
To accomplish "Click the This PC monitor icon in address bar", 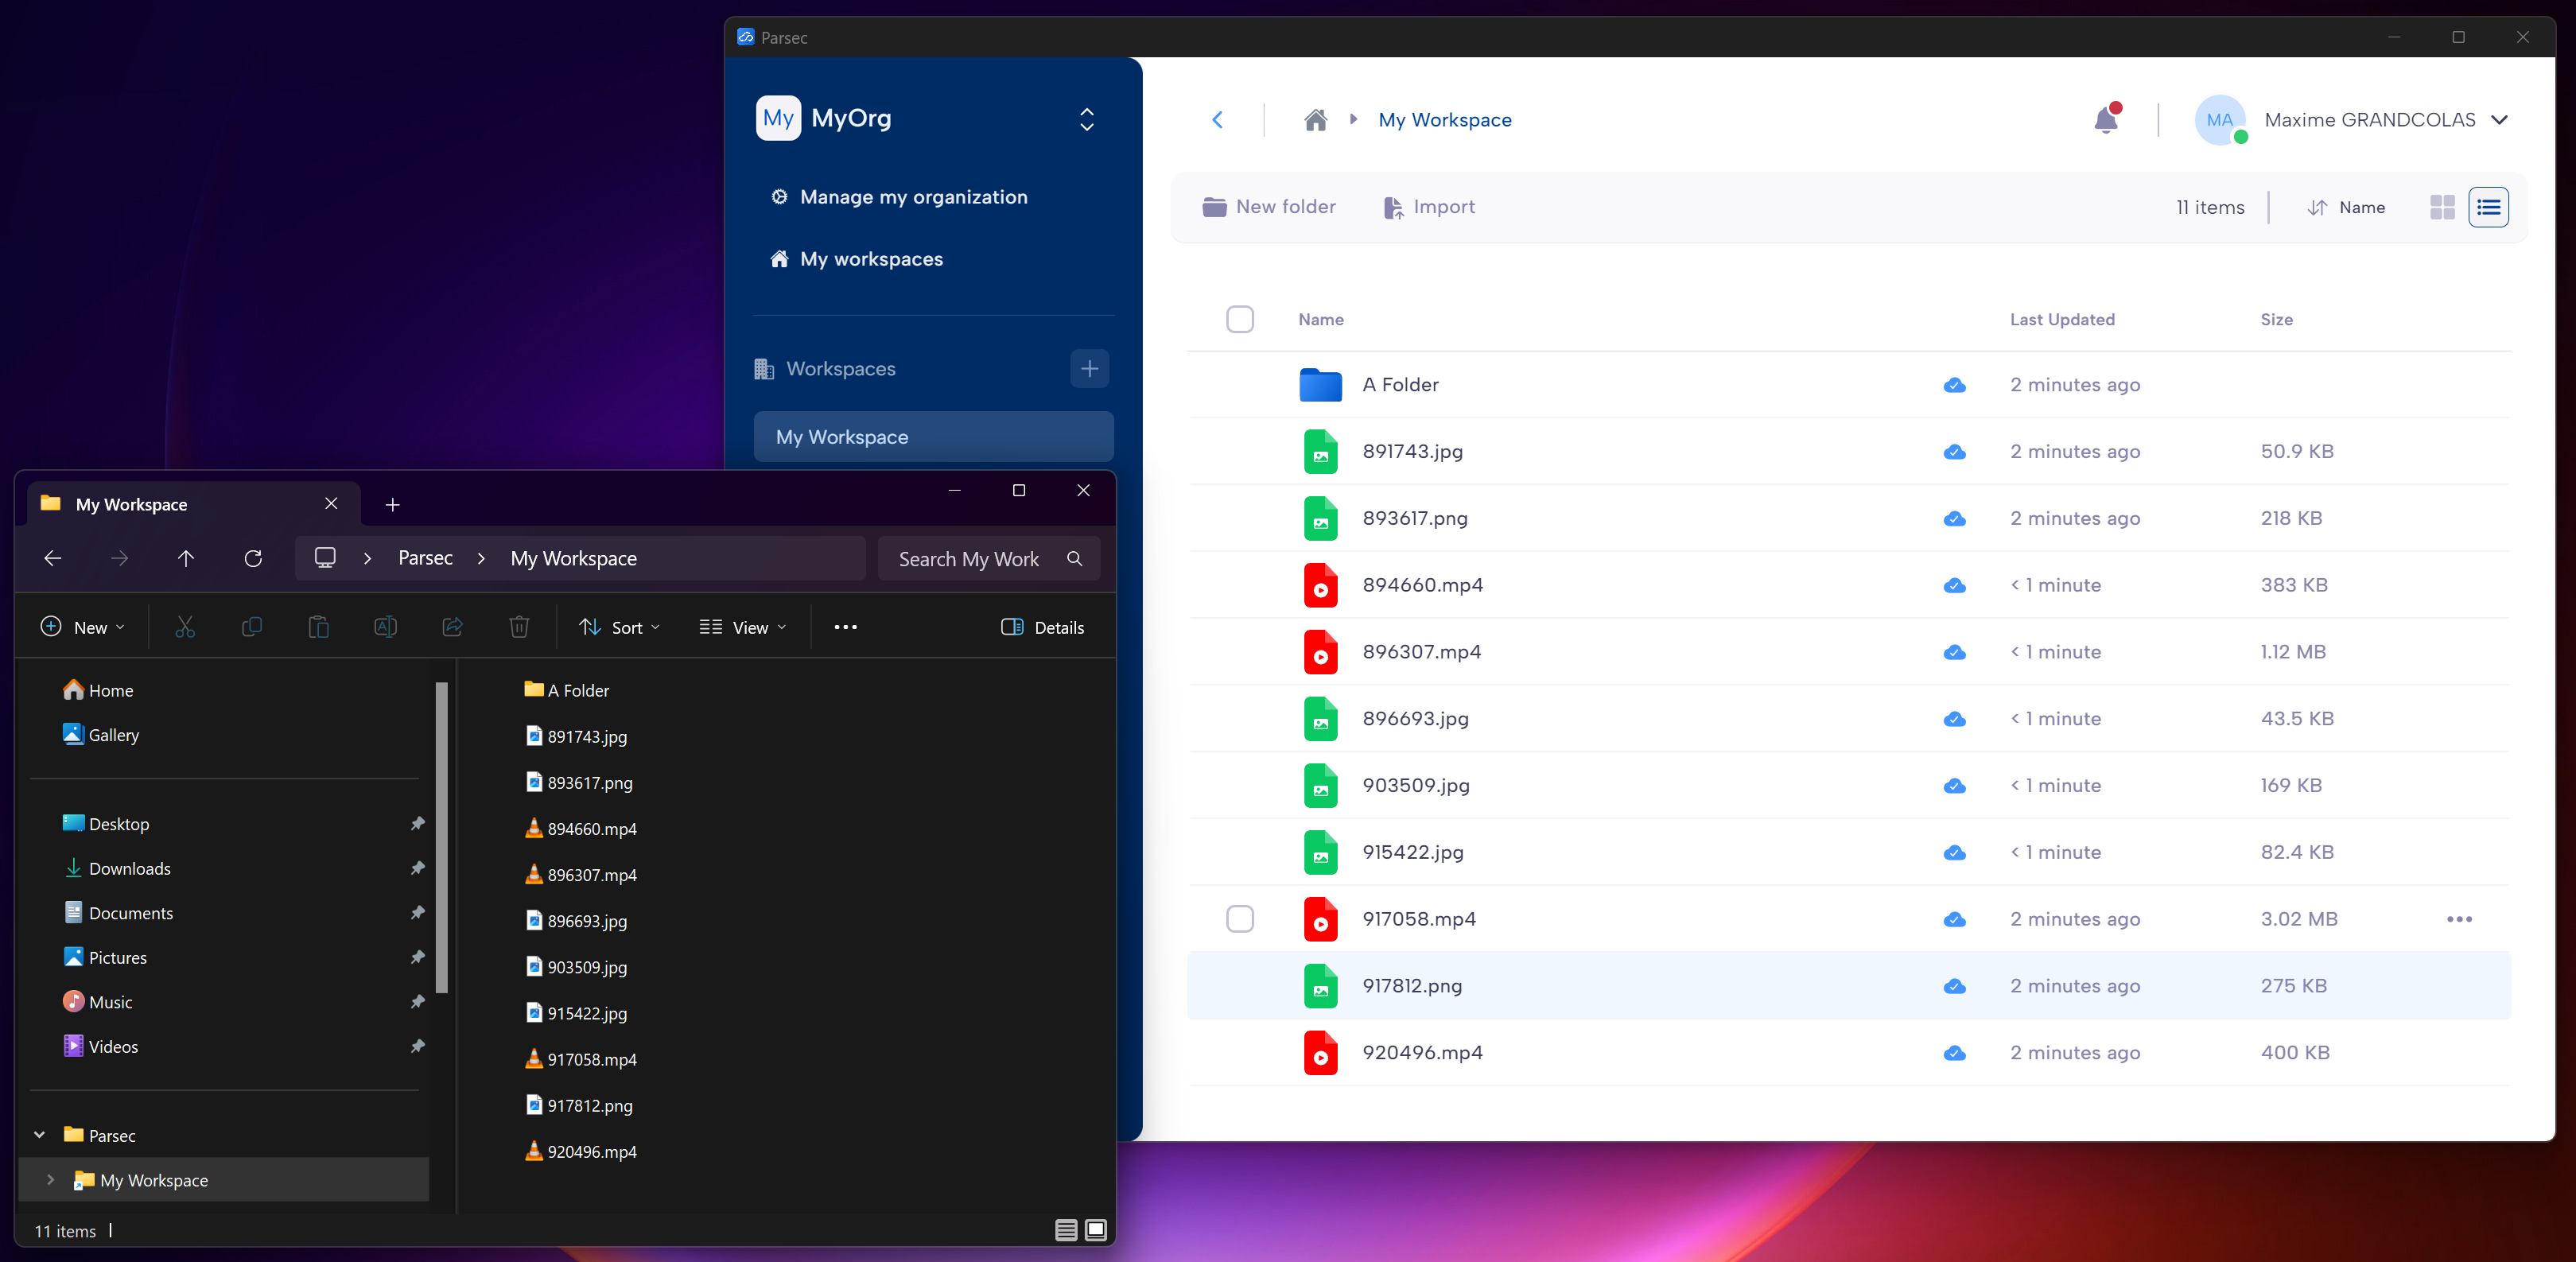I will click(x=325, y=558).
